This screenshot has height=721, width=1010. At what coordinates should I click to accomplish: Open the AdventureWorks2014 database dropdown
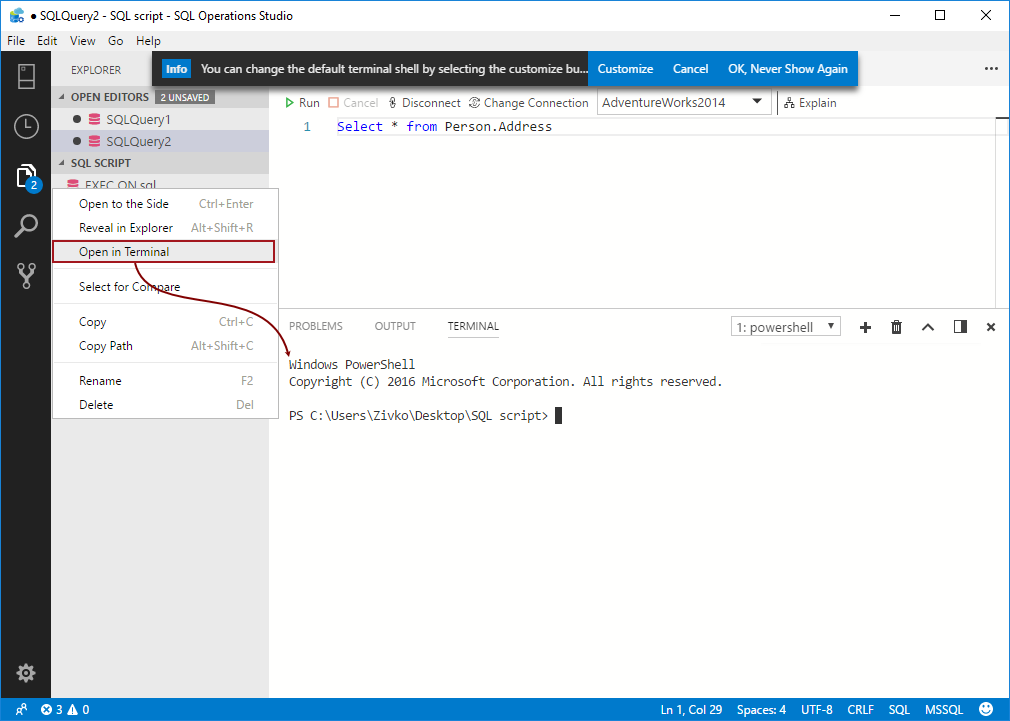click(683, 102)
